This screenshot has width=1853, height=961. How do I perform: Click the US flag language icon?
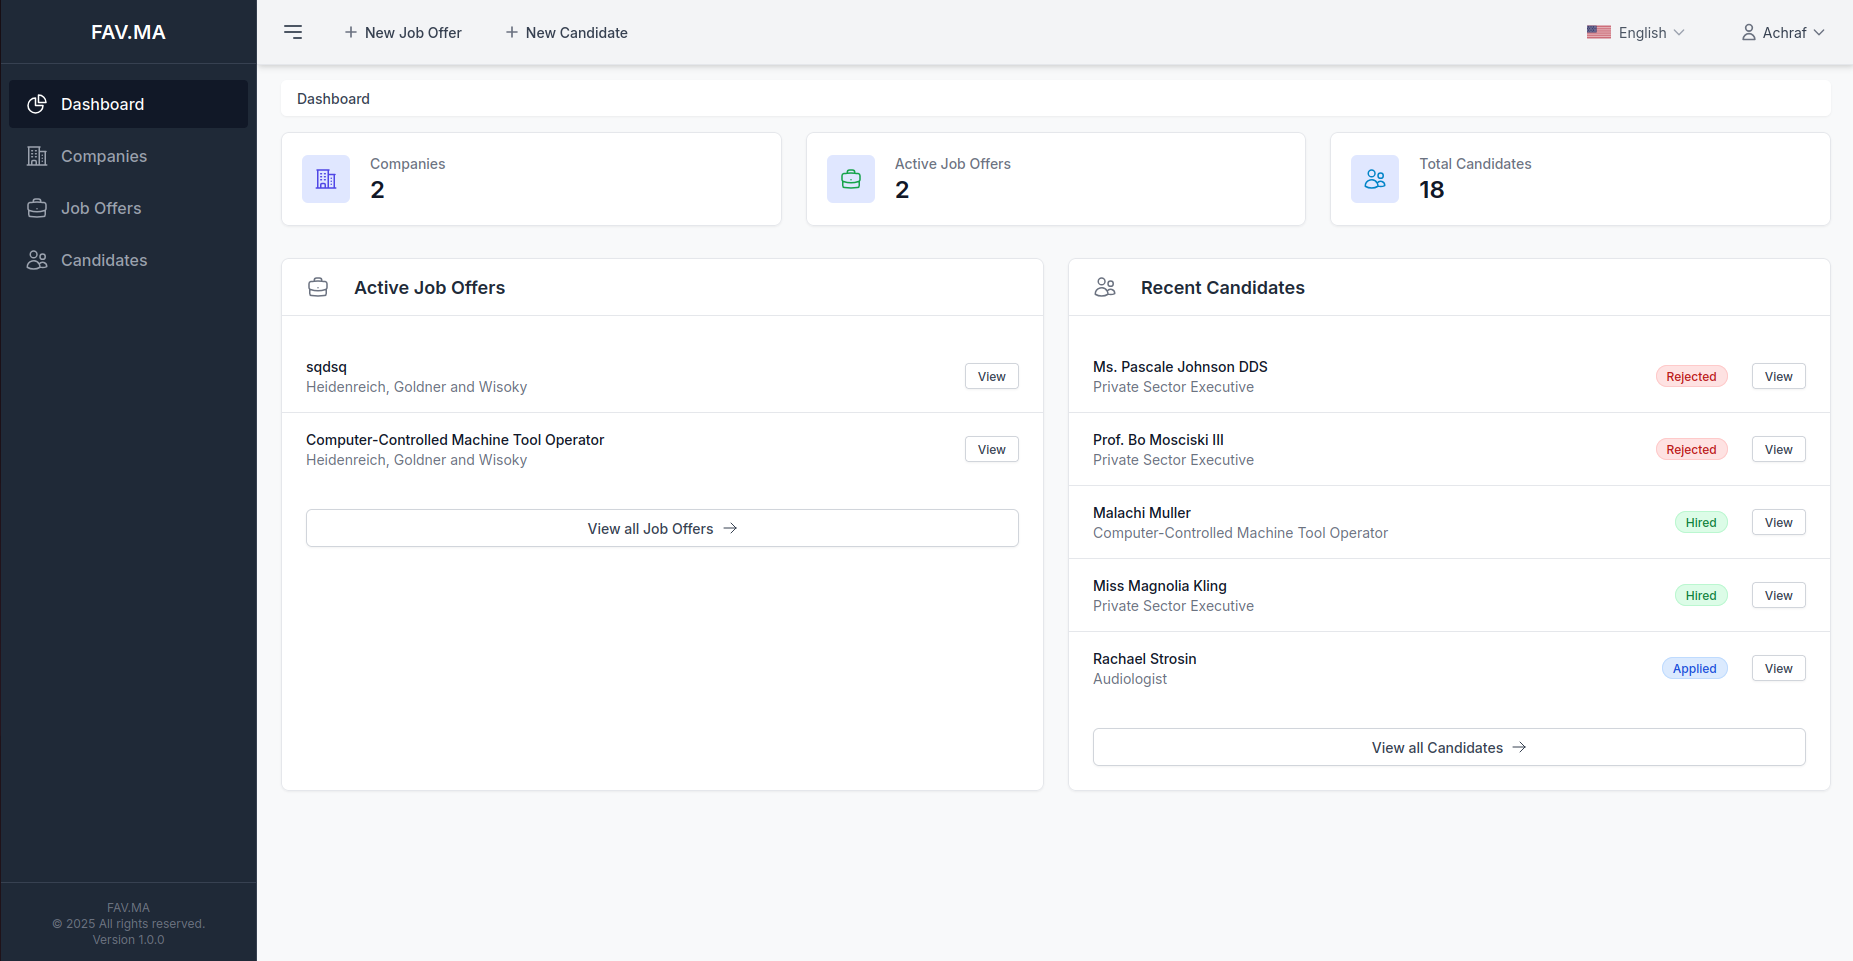tap(1598, 32)
